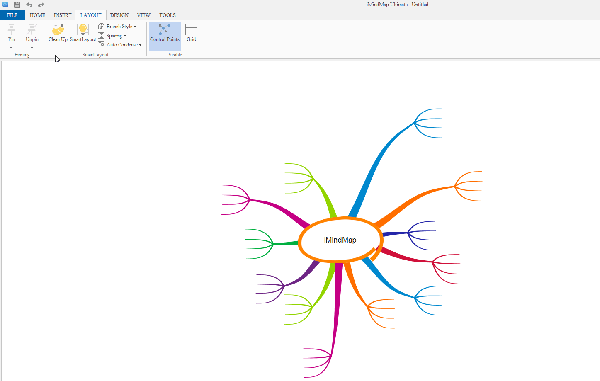Click the iMindMap application icon

5,5
